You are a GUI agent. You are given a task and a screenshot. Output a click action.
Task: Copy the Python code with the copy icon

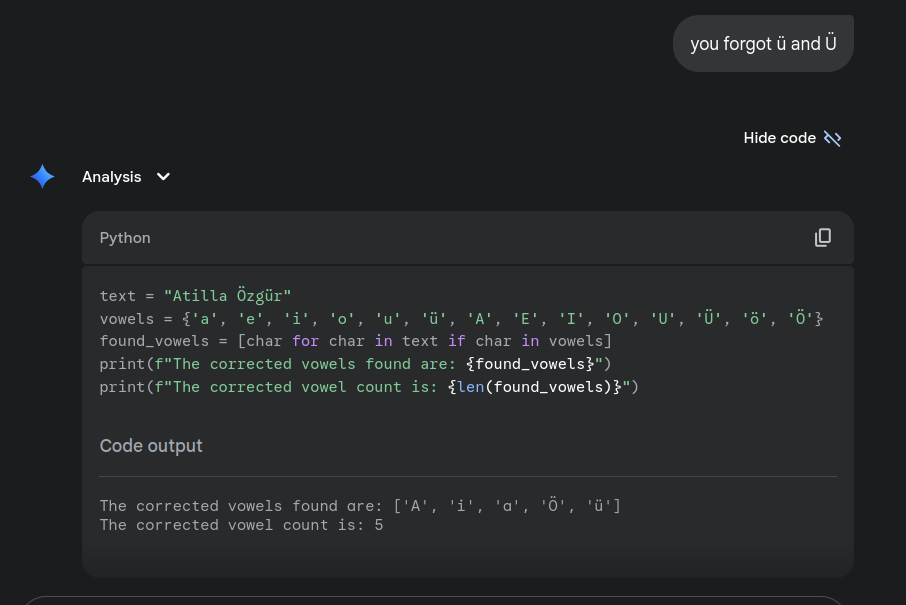[x=823, y=237]
